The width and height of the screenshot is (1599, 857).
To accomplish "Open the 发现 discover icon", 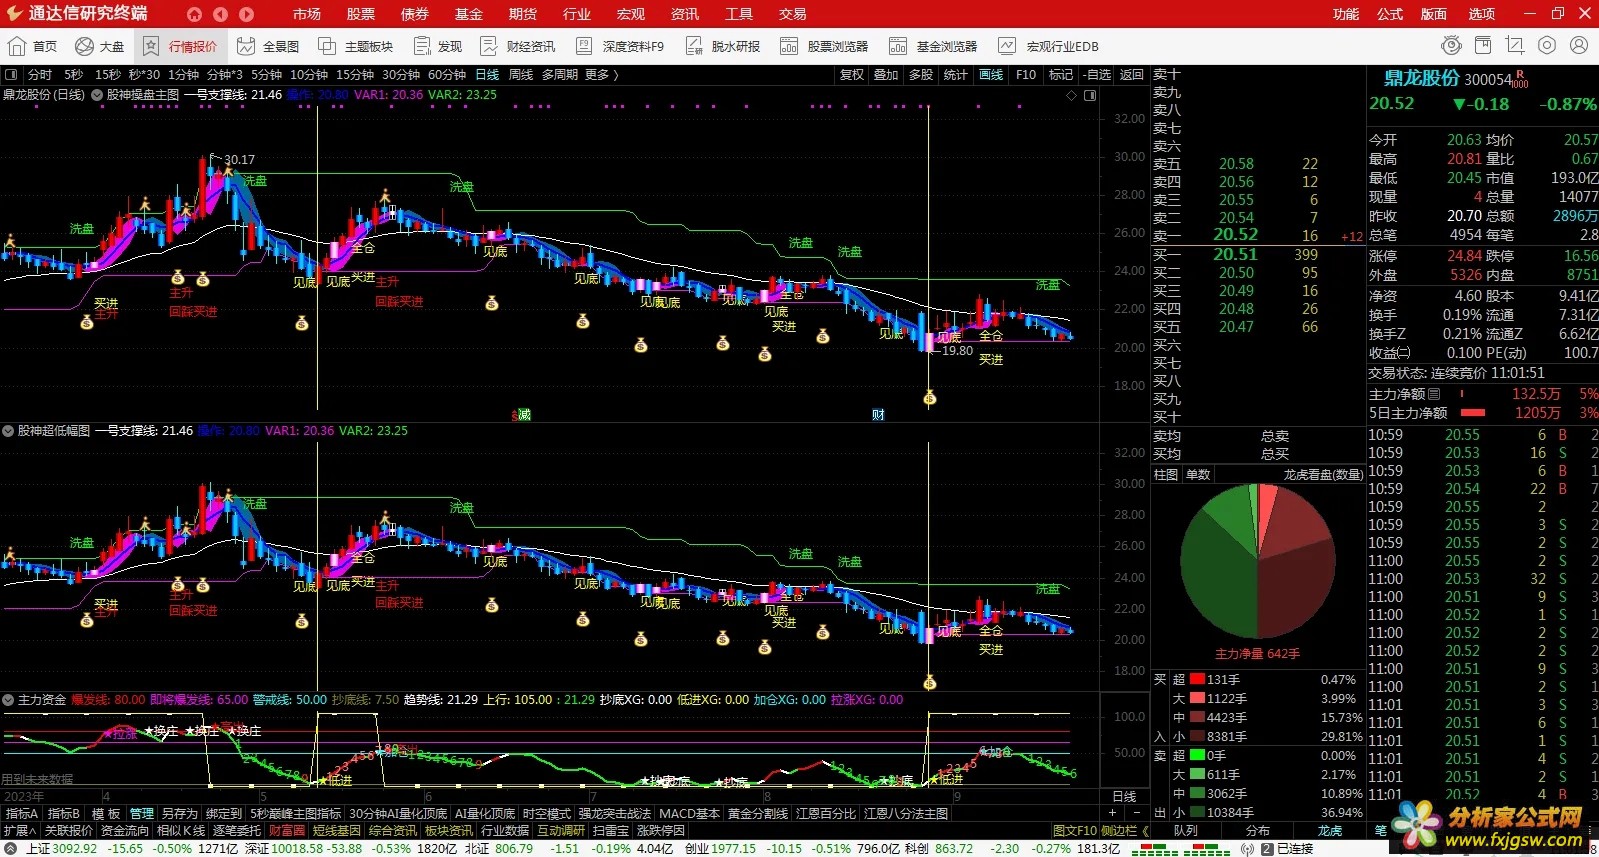I will tap(437, 46).
